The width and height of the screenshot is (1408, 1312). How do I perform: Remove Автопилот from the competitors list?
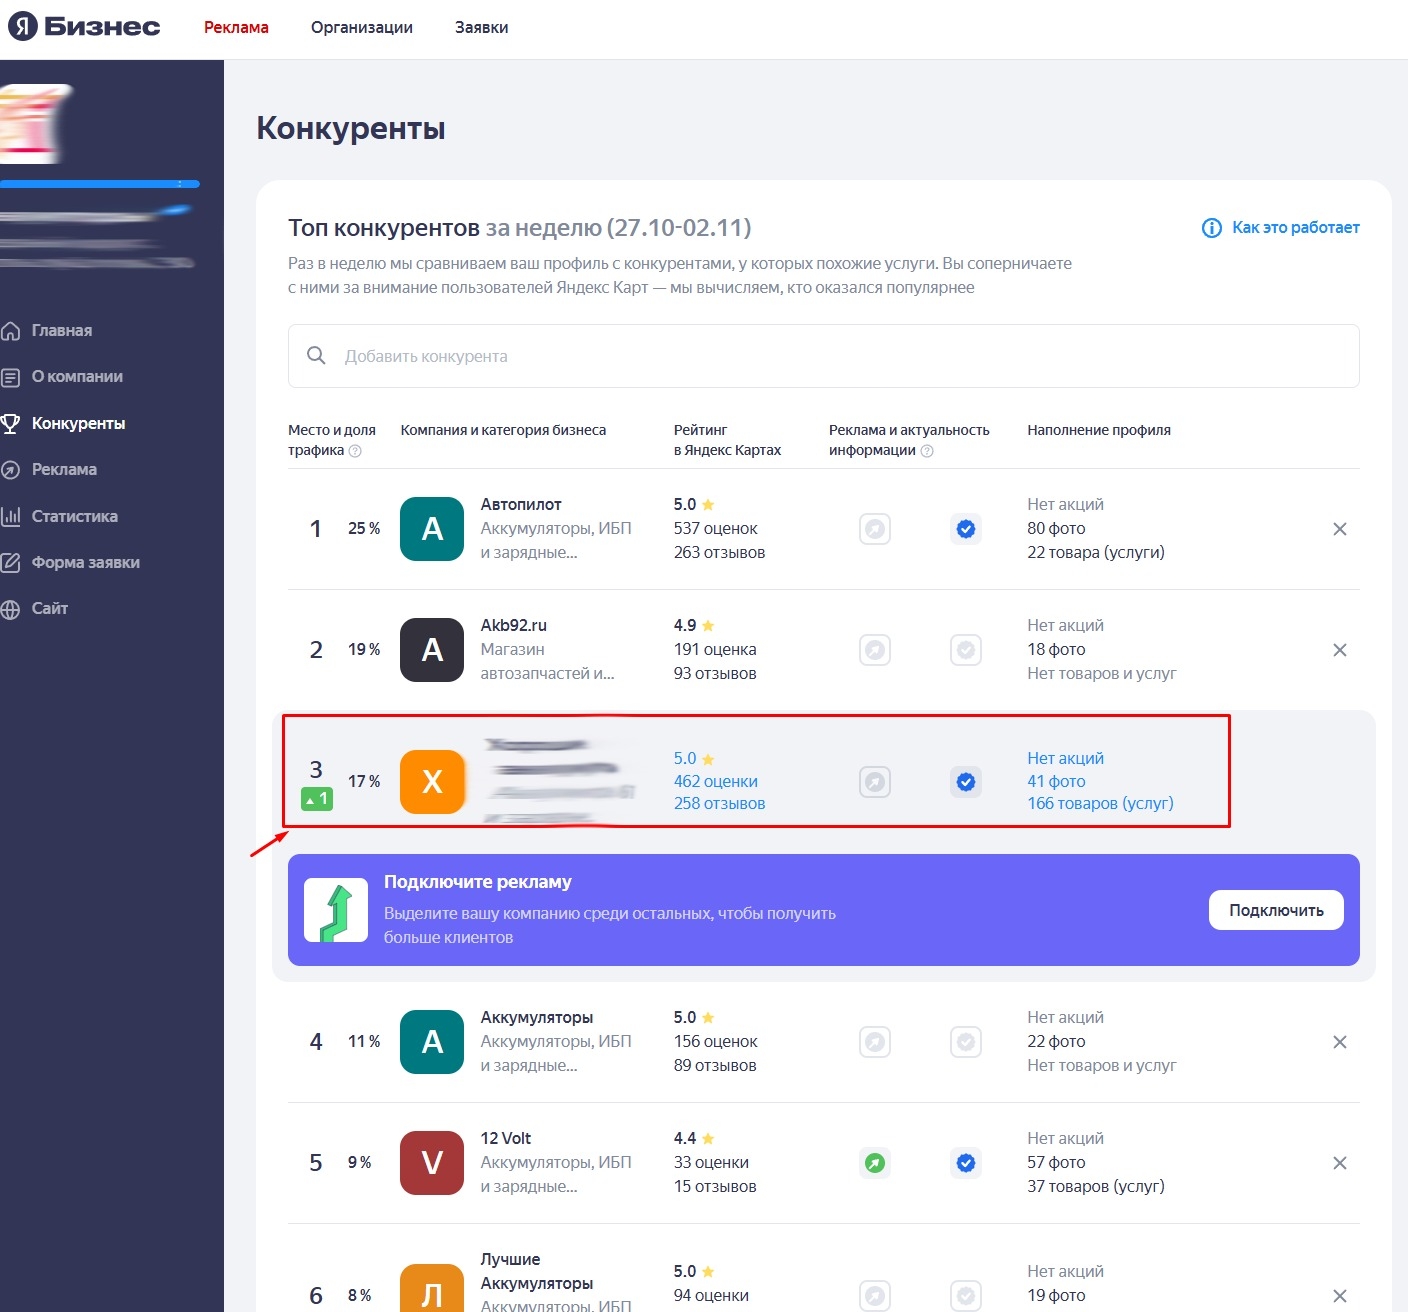[1340, 529]
